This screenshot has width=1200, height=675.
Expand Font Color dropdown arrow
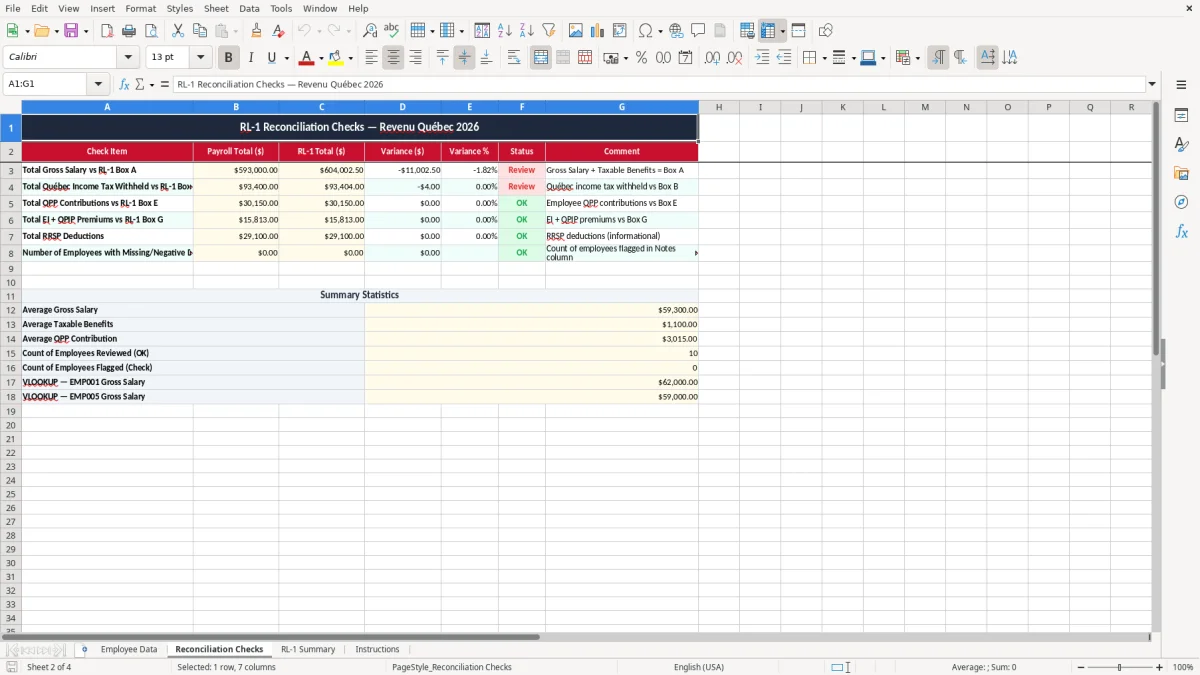click(x=321, y=58)
